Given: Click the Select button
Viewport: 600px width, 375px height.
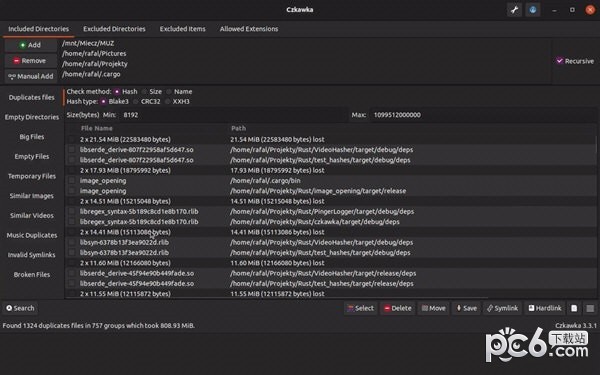Looking at the screenshot, I should coord(361,308).
